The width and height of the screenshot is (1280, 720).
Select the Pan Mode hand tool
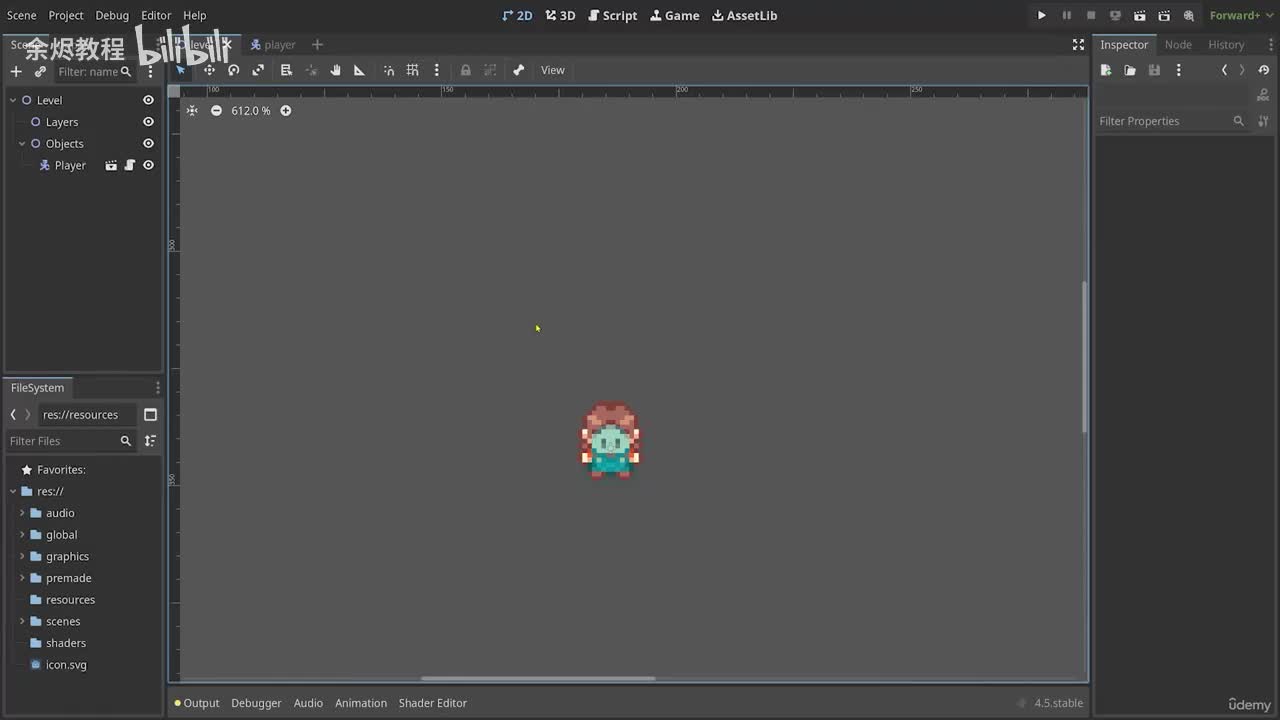(335, 70)
